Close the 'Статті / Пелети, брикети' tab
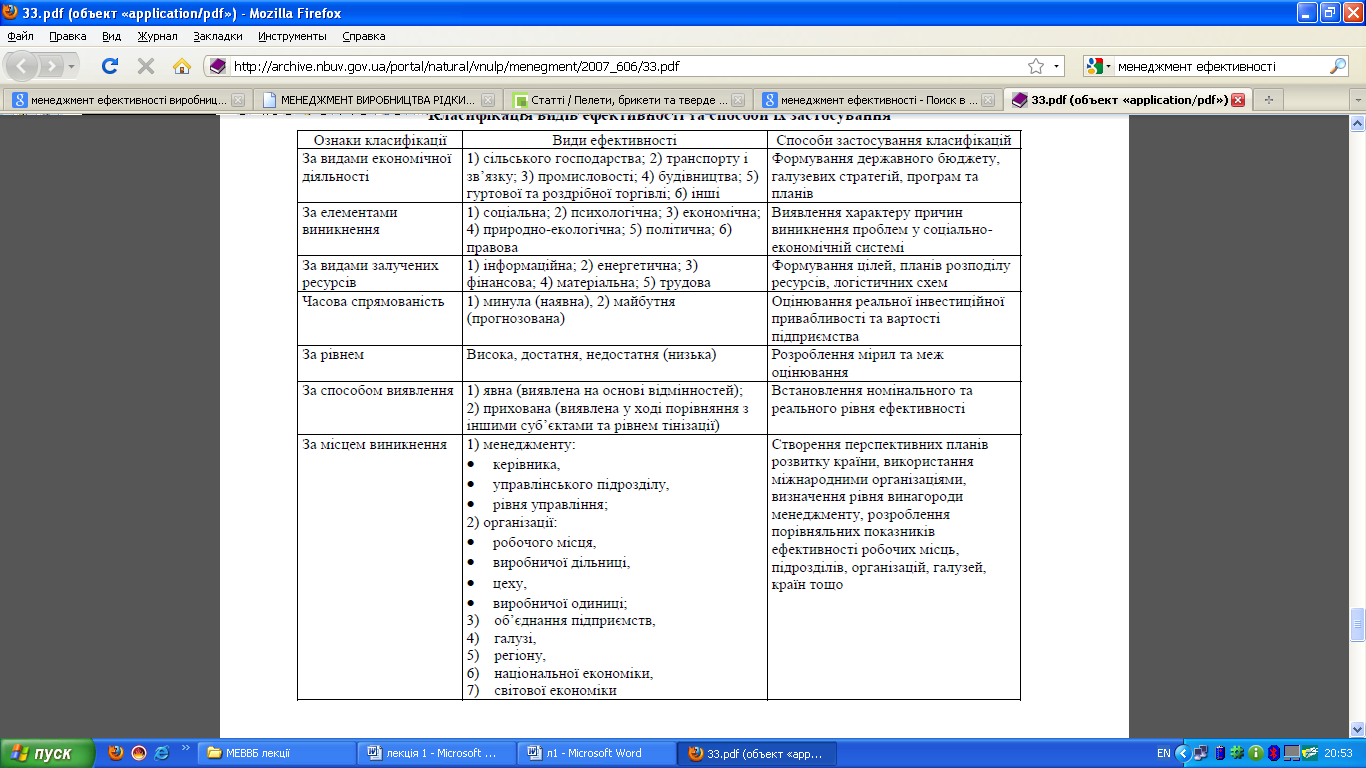 [x=737, y=100]
